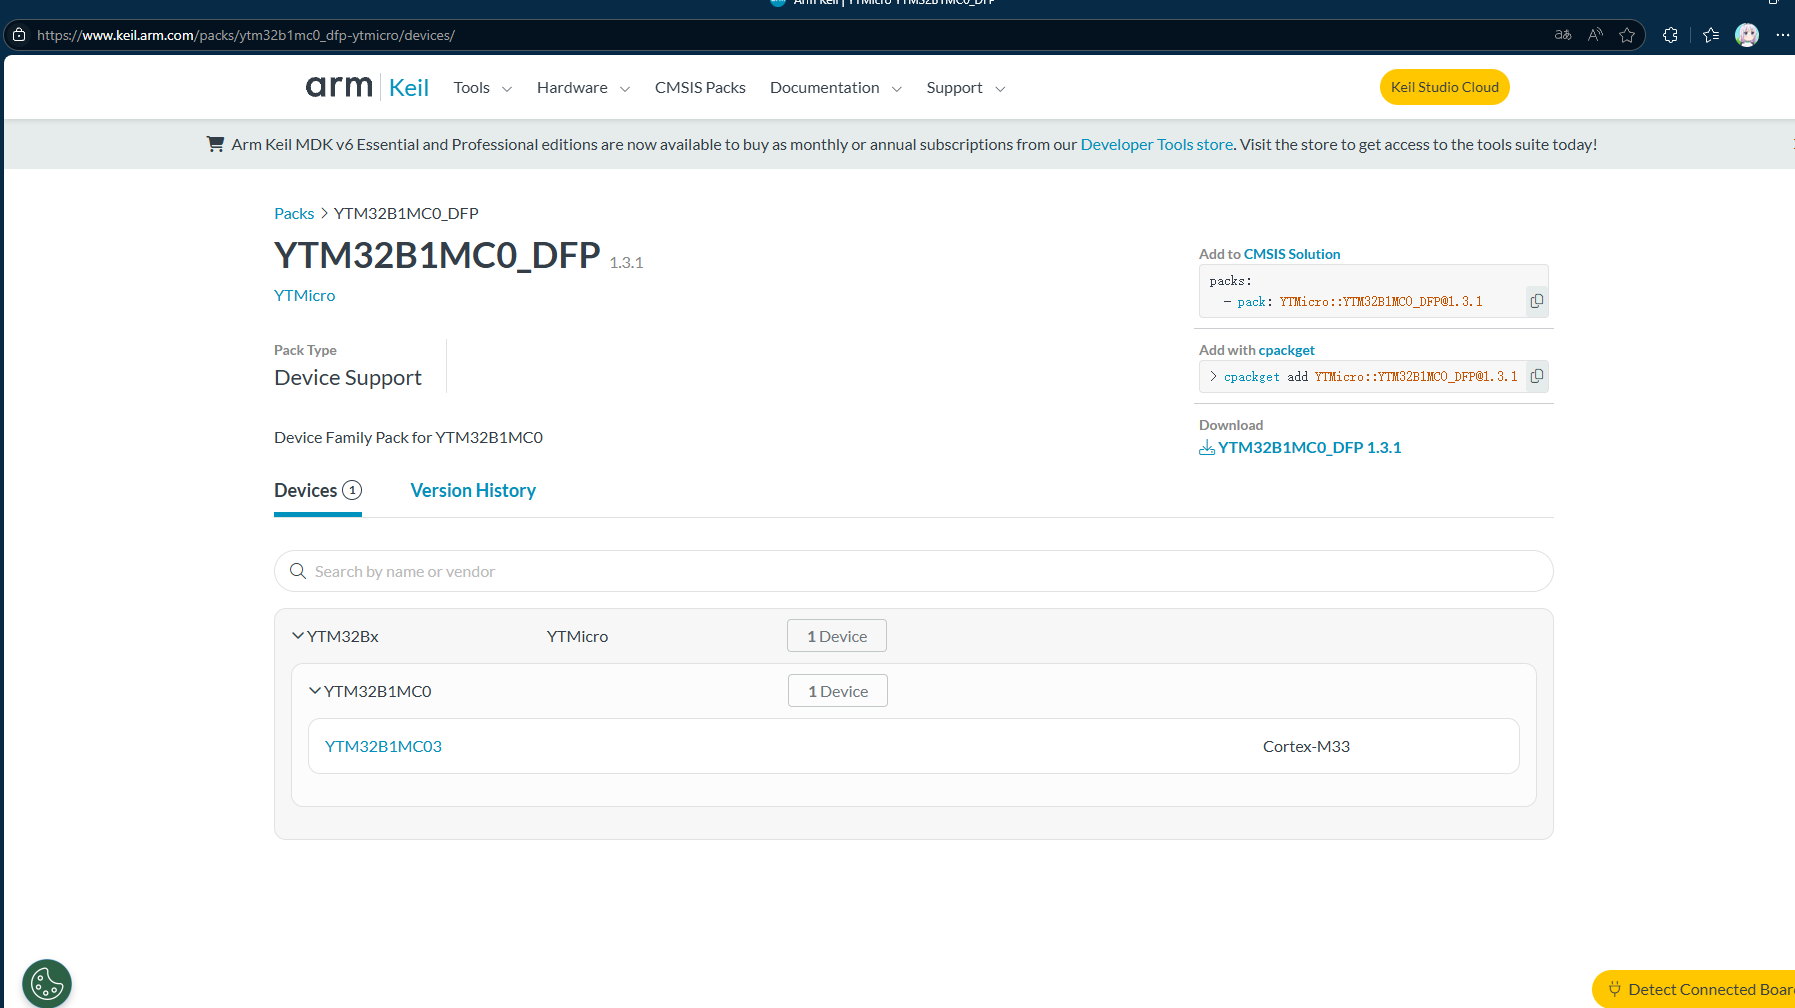Click the 1 Device badge for YTM32Bx

click(x=837, y=636)
